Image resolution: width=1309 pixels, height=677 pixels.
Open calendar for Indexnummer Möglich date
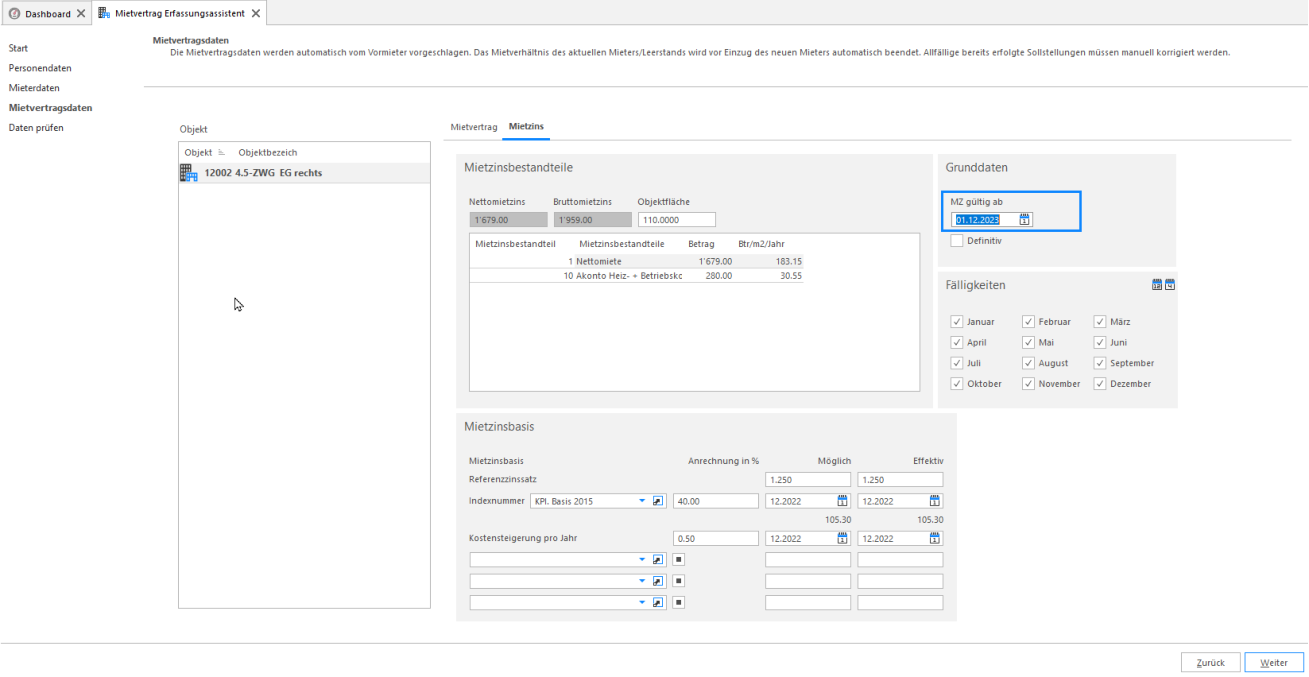(842, 501)
